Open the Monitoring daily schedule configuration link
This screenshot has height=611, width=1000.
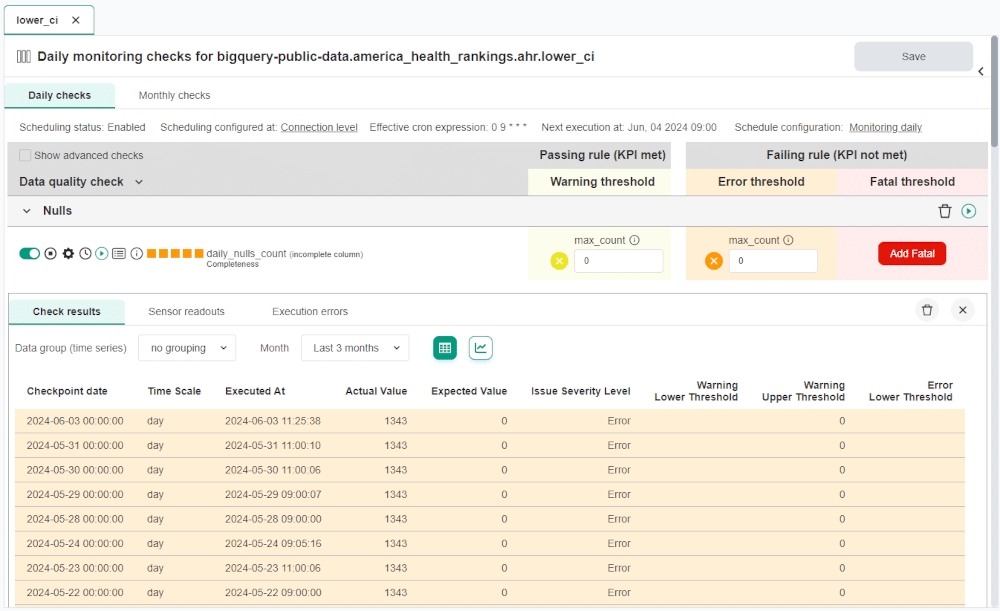885,128
